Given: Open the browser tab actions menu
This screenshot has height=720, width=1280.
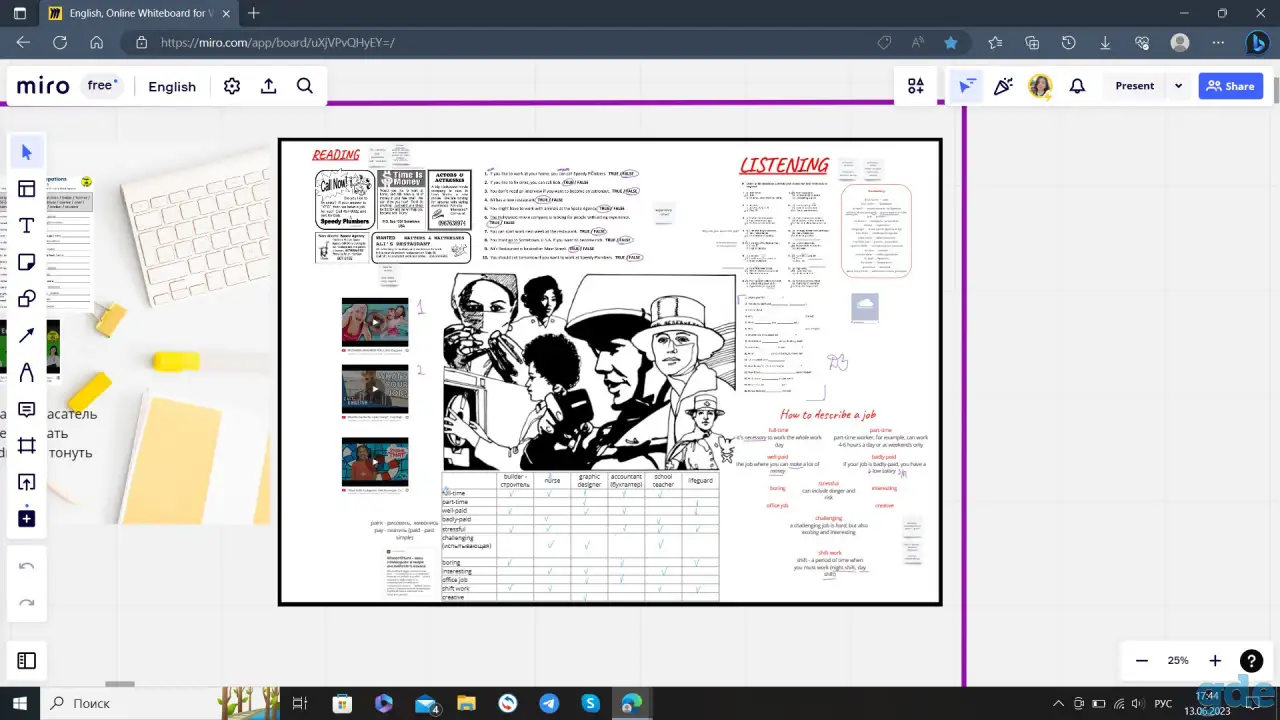Looking at the screenshot, I should [19, 14].
